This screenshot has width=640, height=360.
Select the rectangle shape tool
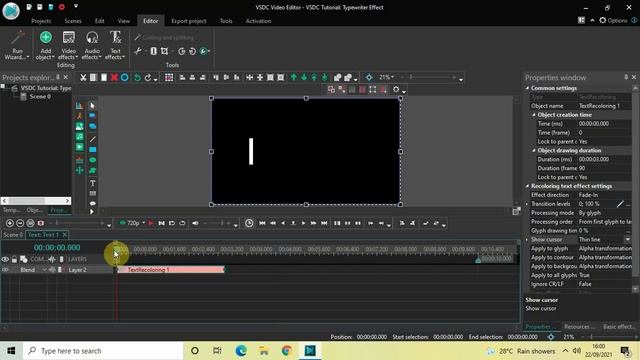click(93, 149)
